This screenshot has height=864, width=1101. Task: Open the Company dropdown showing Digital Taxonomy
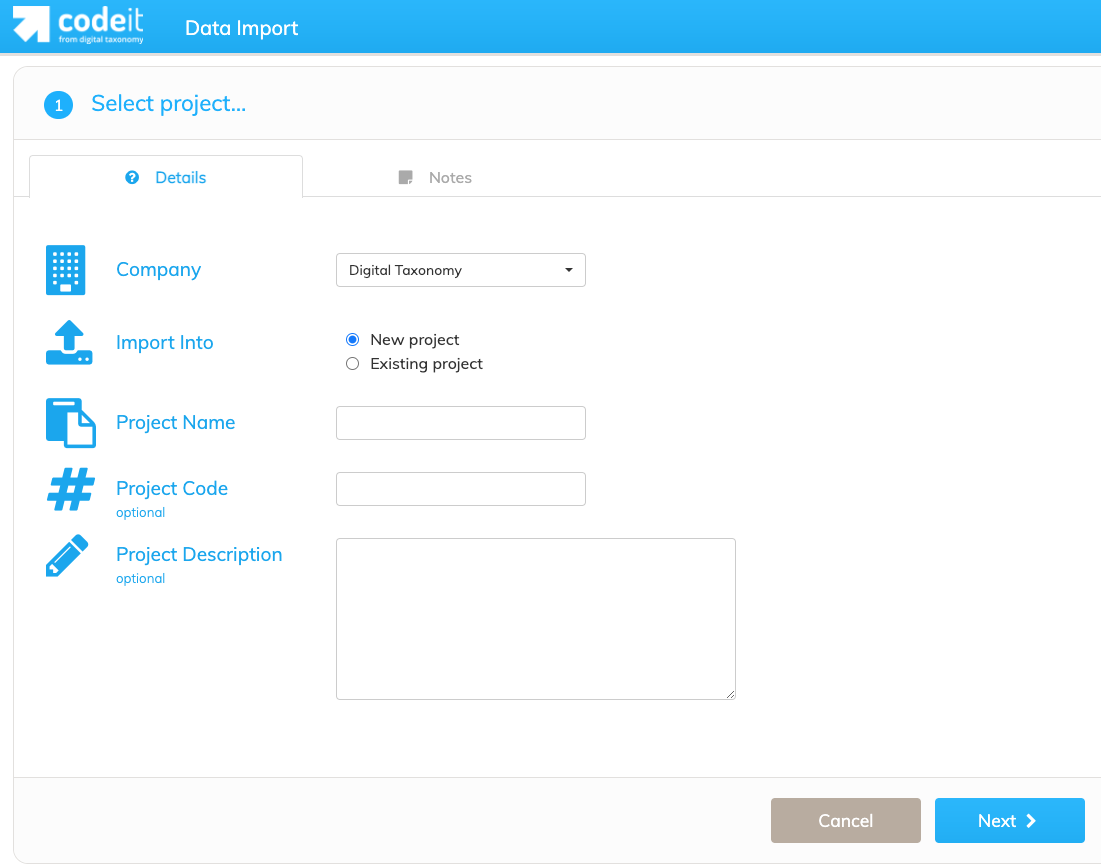click(x=461, y=270)
